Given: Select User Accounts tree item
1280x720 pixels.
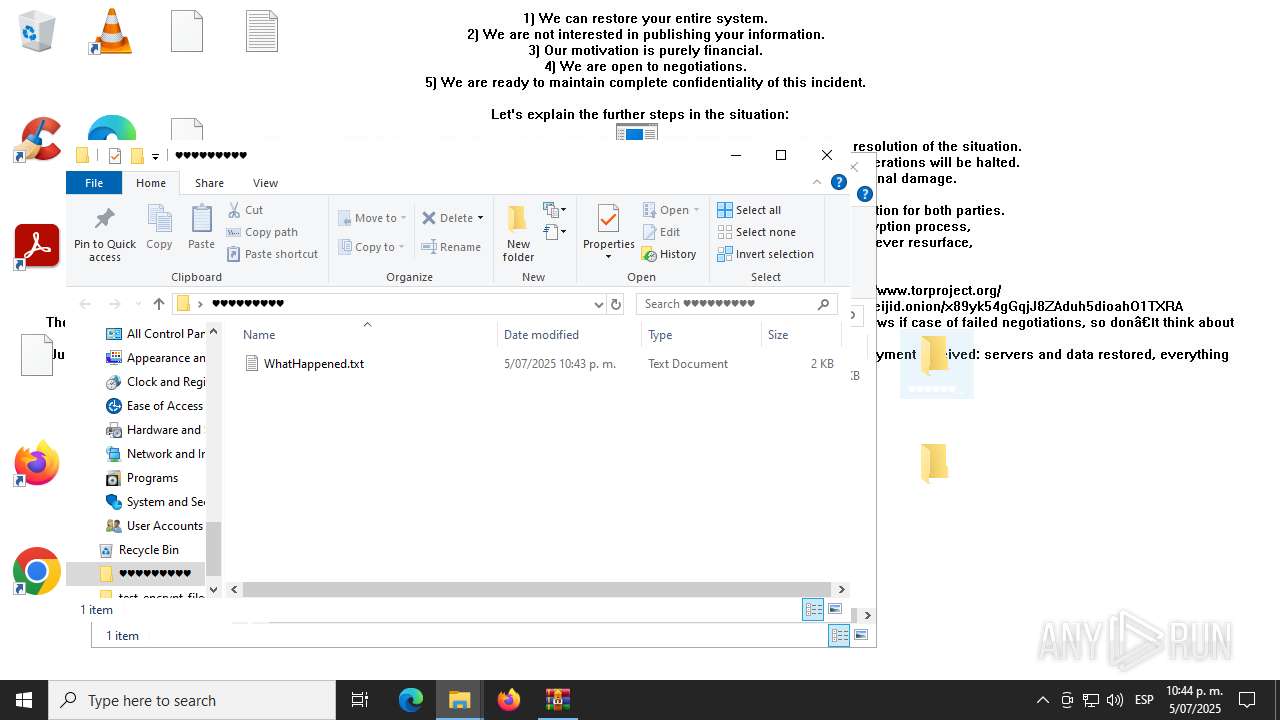Looking at the screenshot, I should [x=155, y=526].
